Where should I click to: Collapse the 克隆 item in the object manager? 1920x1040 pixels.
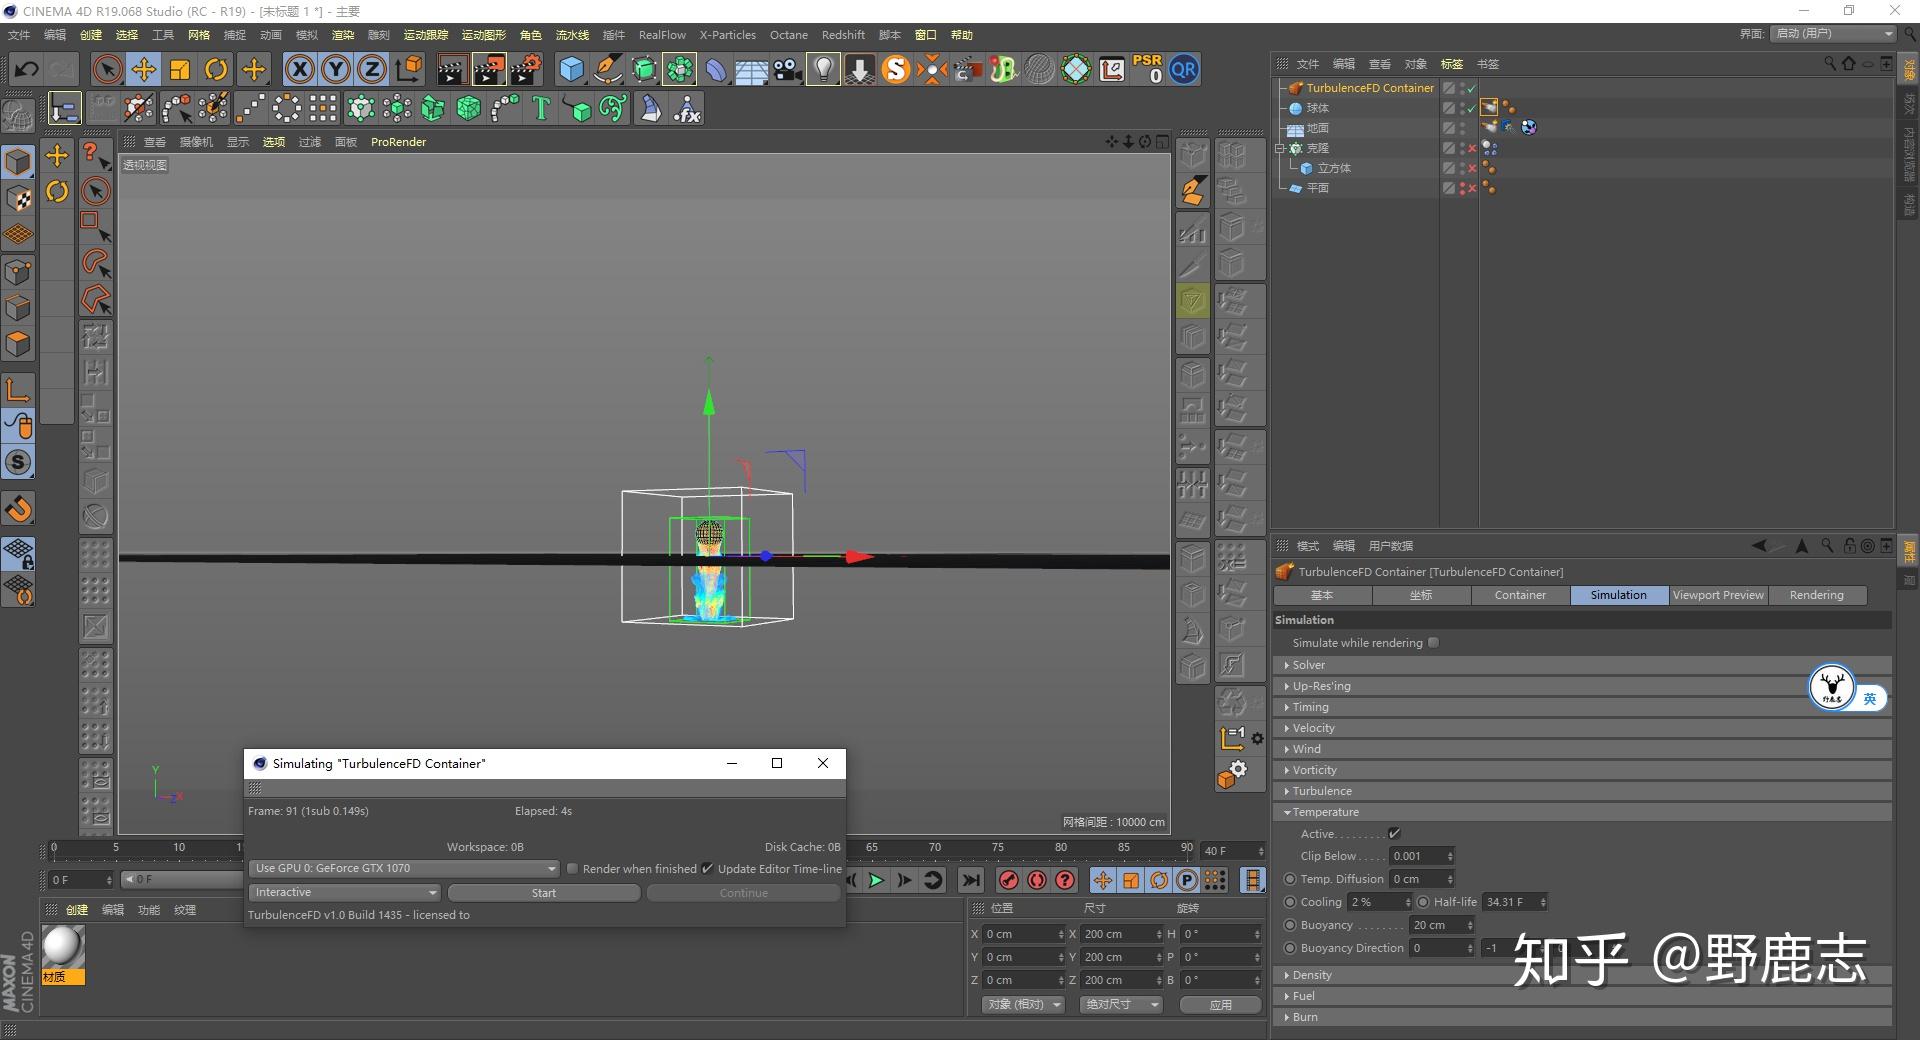[1281, 148]
